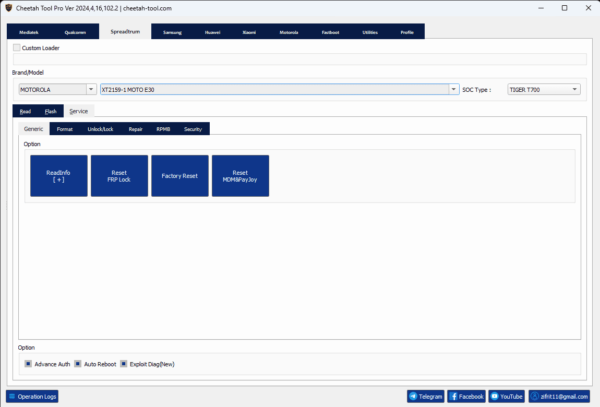Viewport: 600px width, 407px height.
Task: Click the ReadInfo [+] tile
Action: (59, 175)
